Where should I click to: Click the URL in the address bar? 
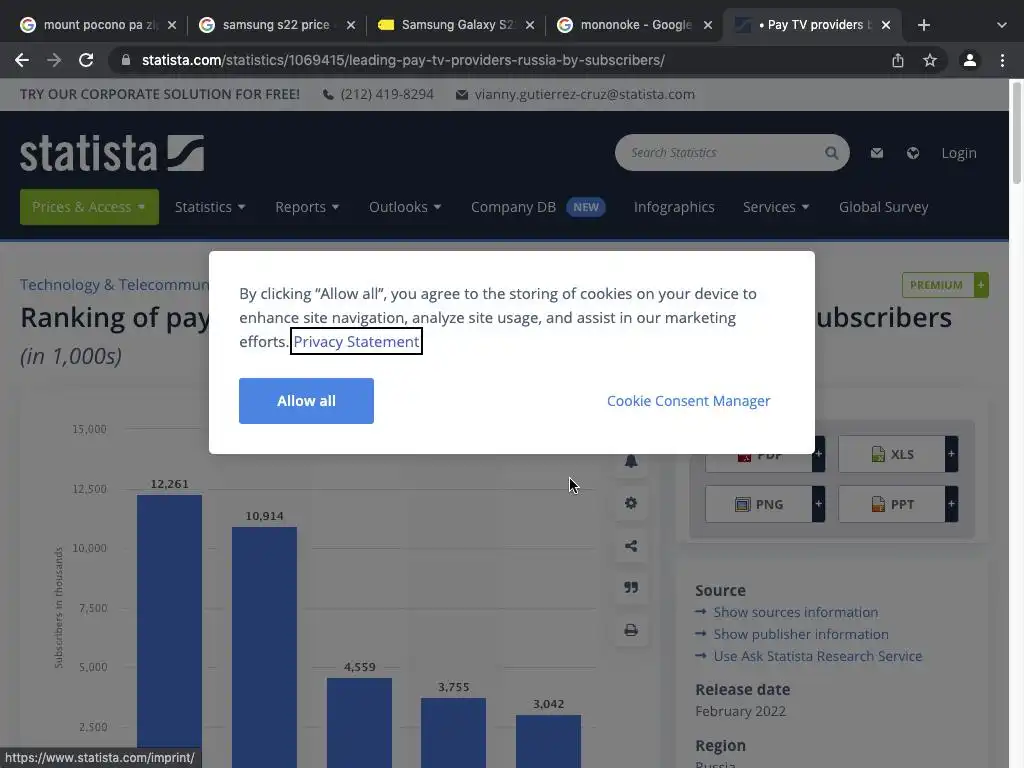403,60
